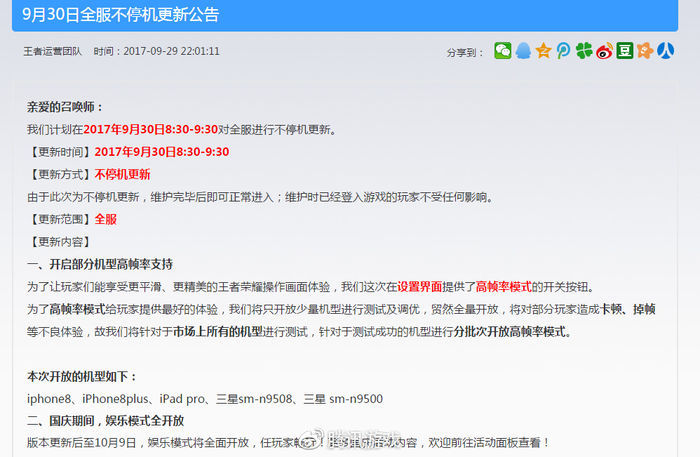Select the author text 王者运营团队

coord(53,51)
